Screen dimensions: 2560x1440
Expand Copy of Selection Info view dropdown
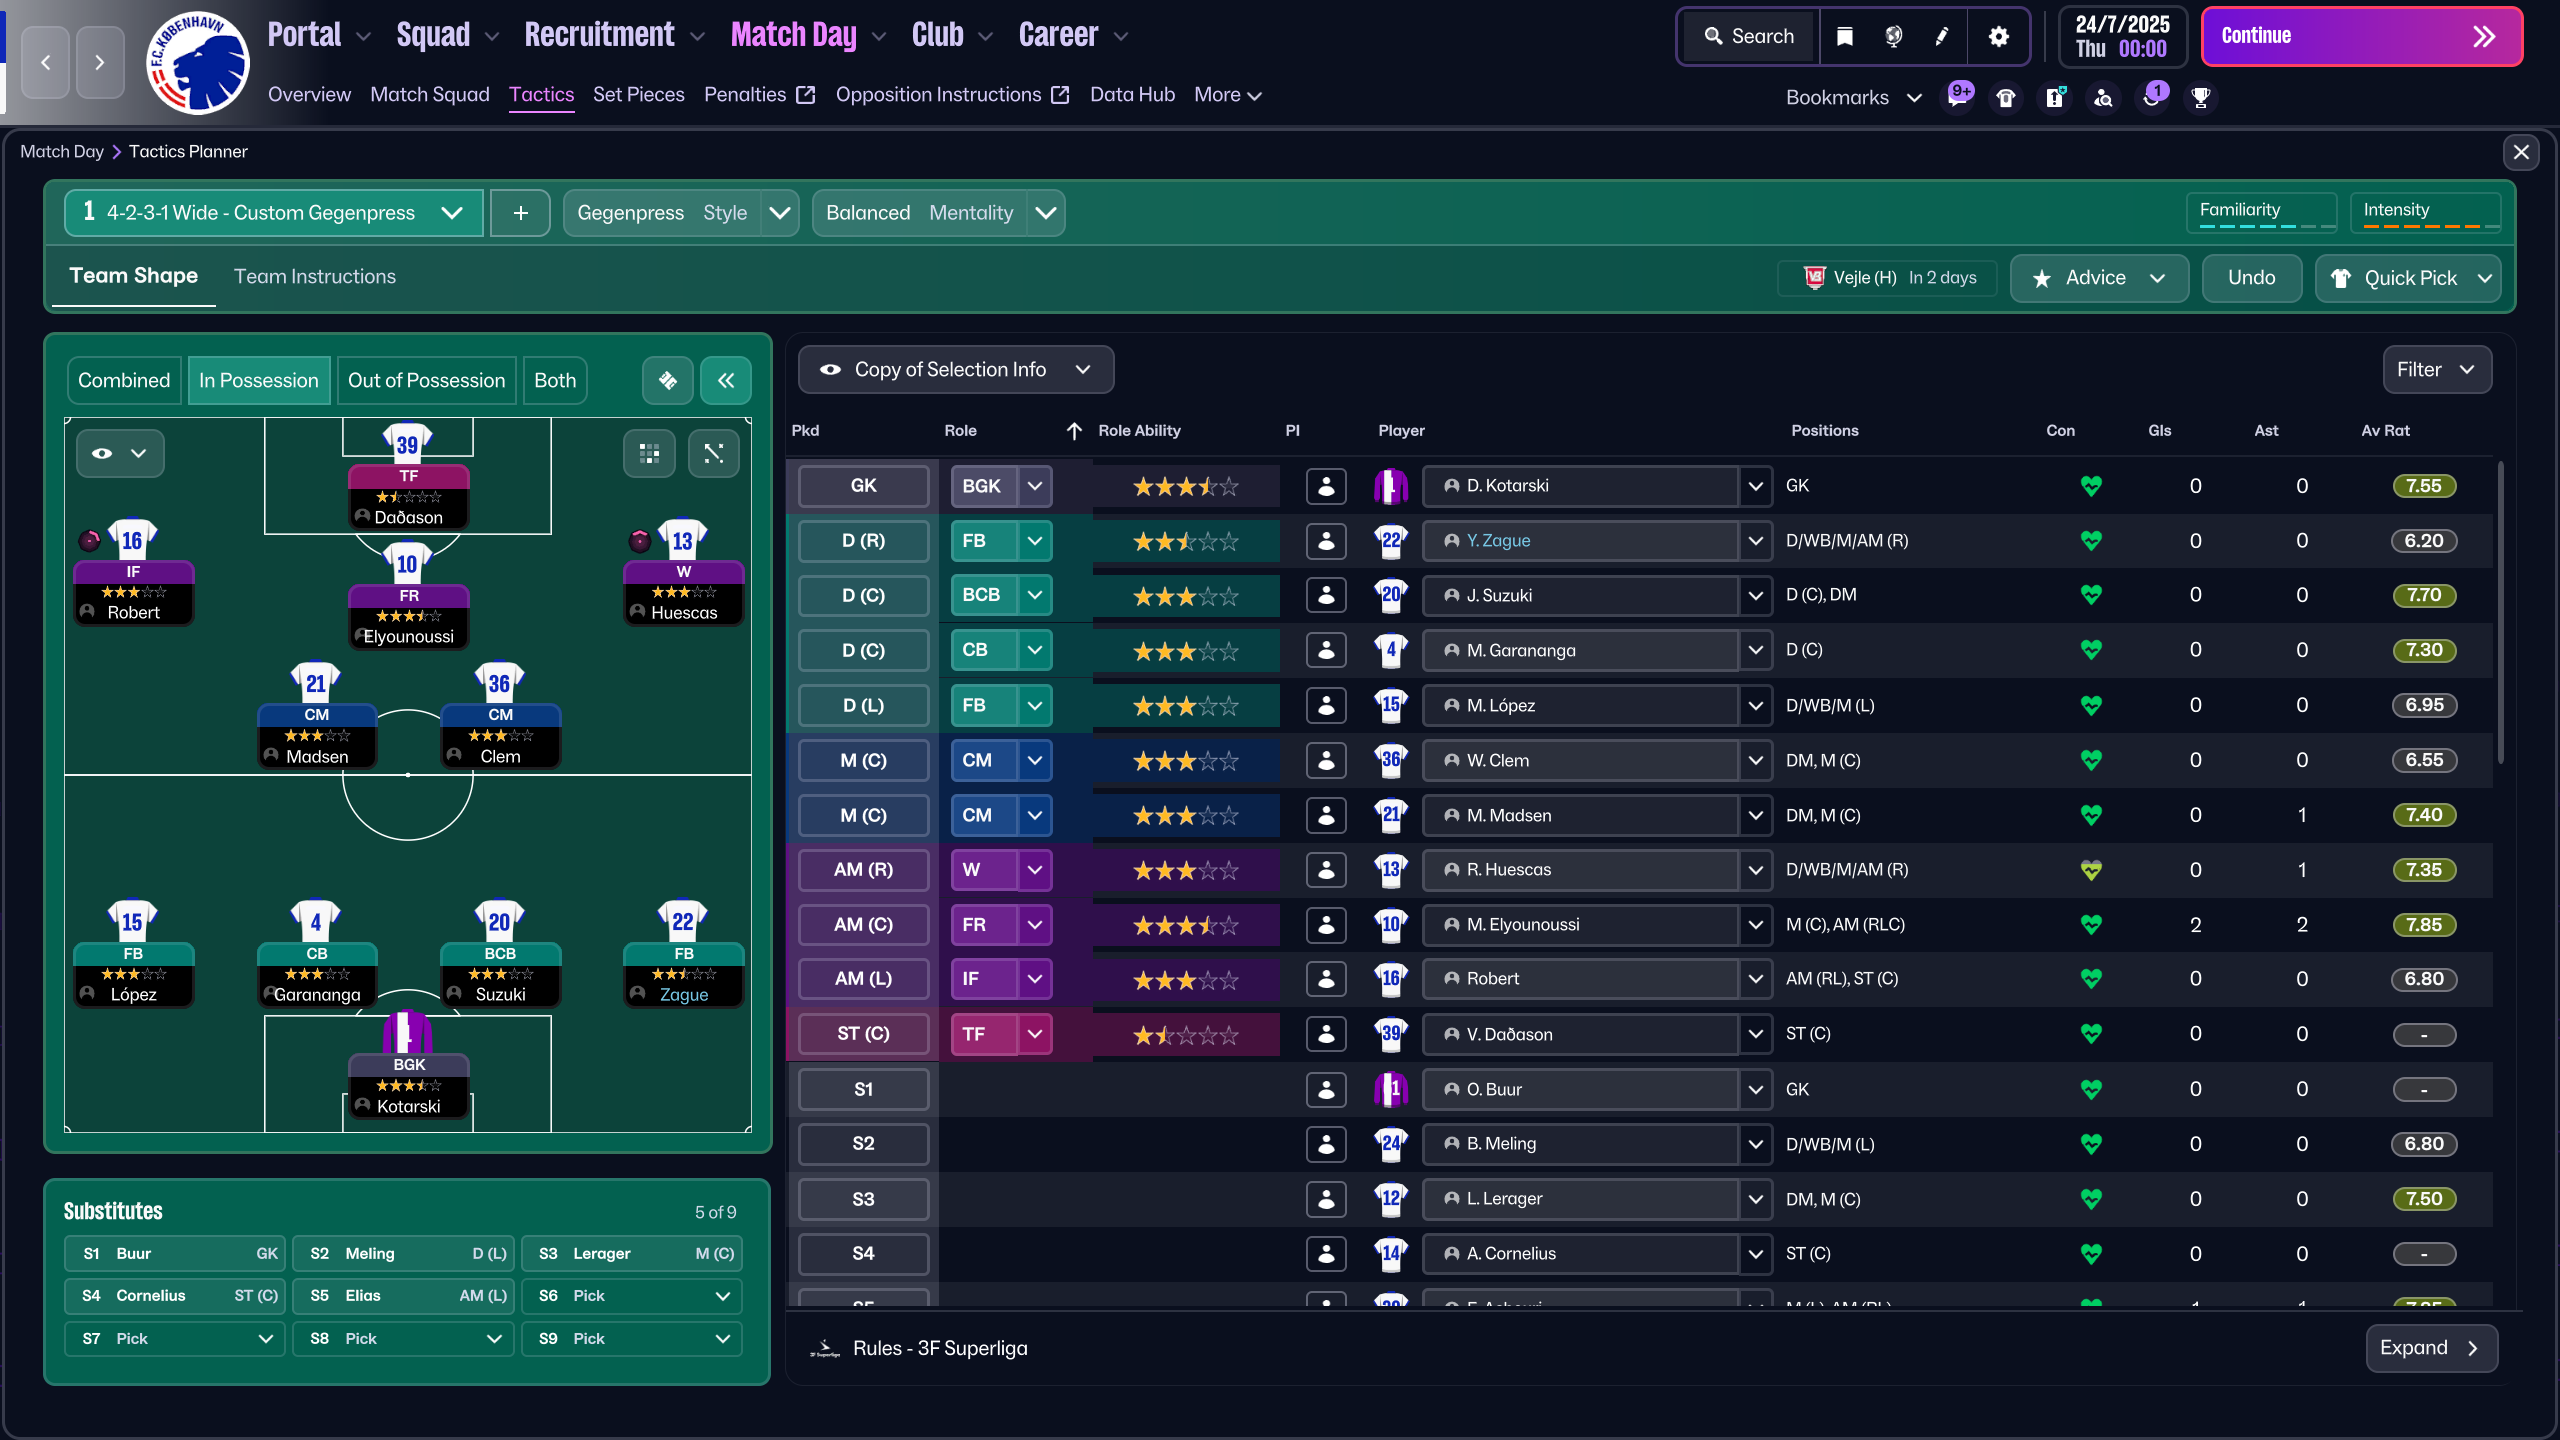[x=955, y=370]
